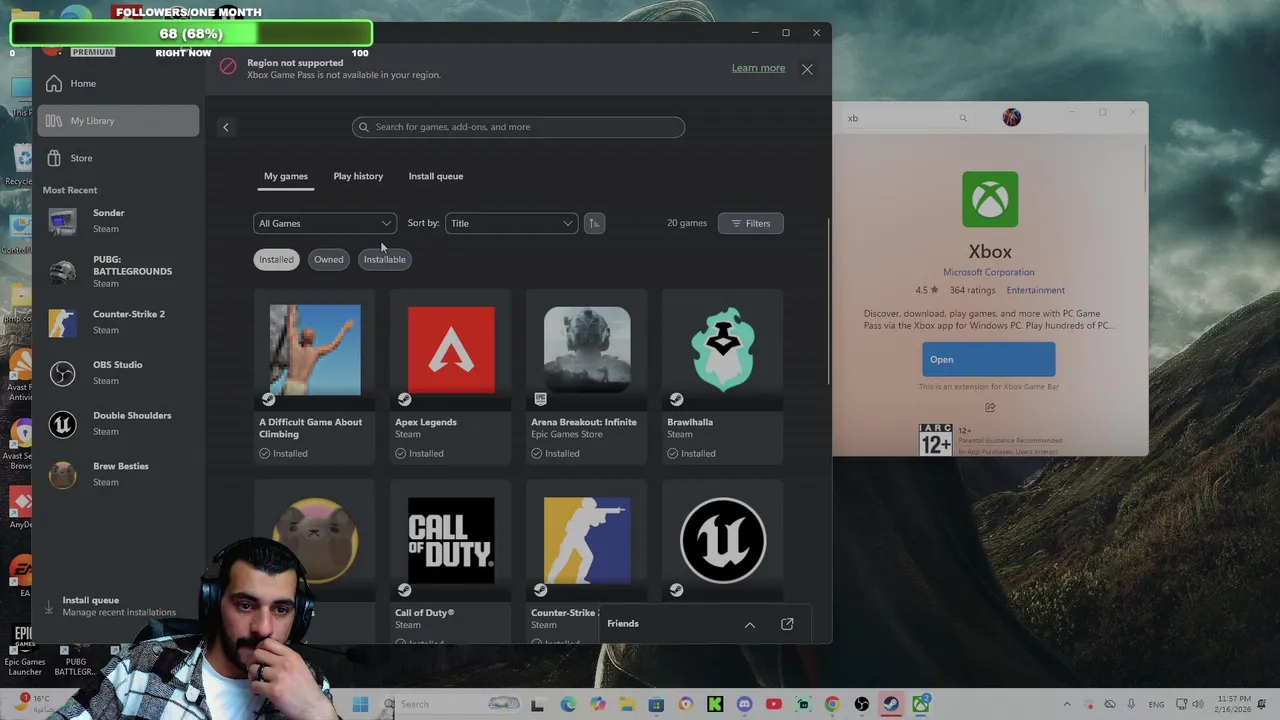Click the volume icon in system tray

(x=1198, y=705)
